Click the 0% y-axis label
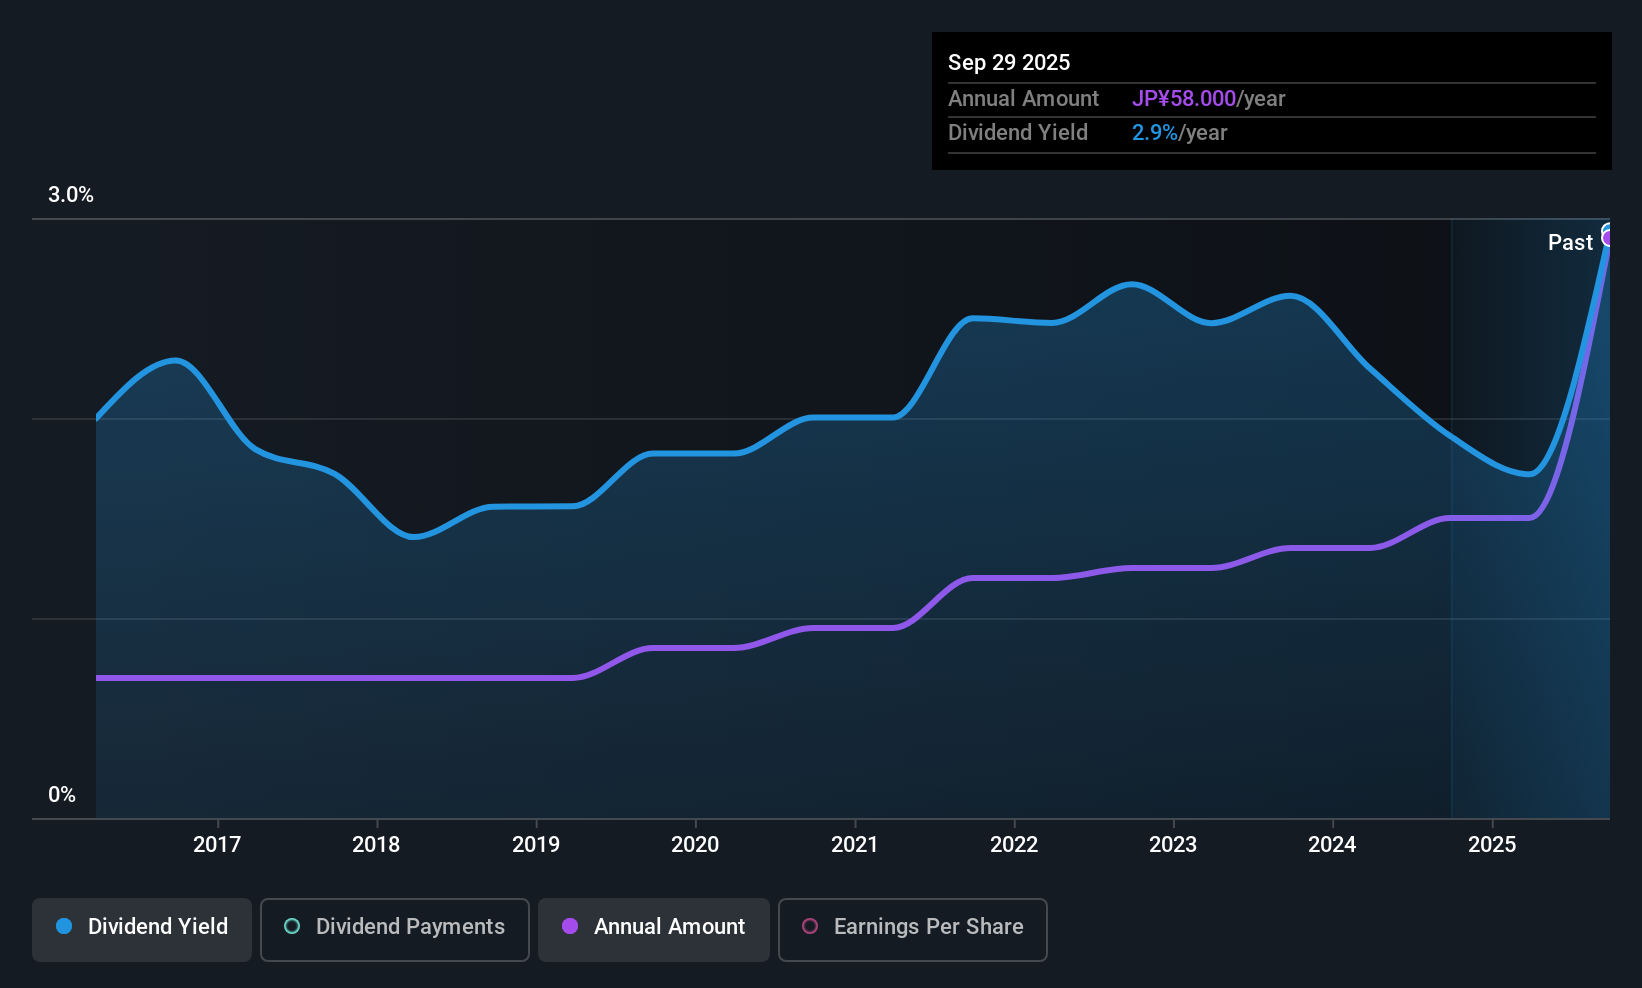Screen dimensions: 1642x988 point(62,795)
